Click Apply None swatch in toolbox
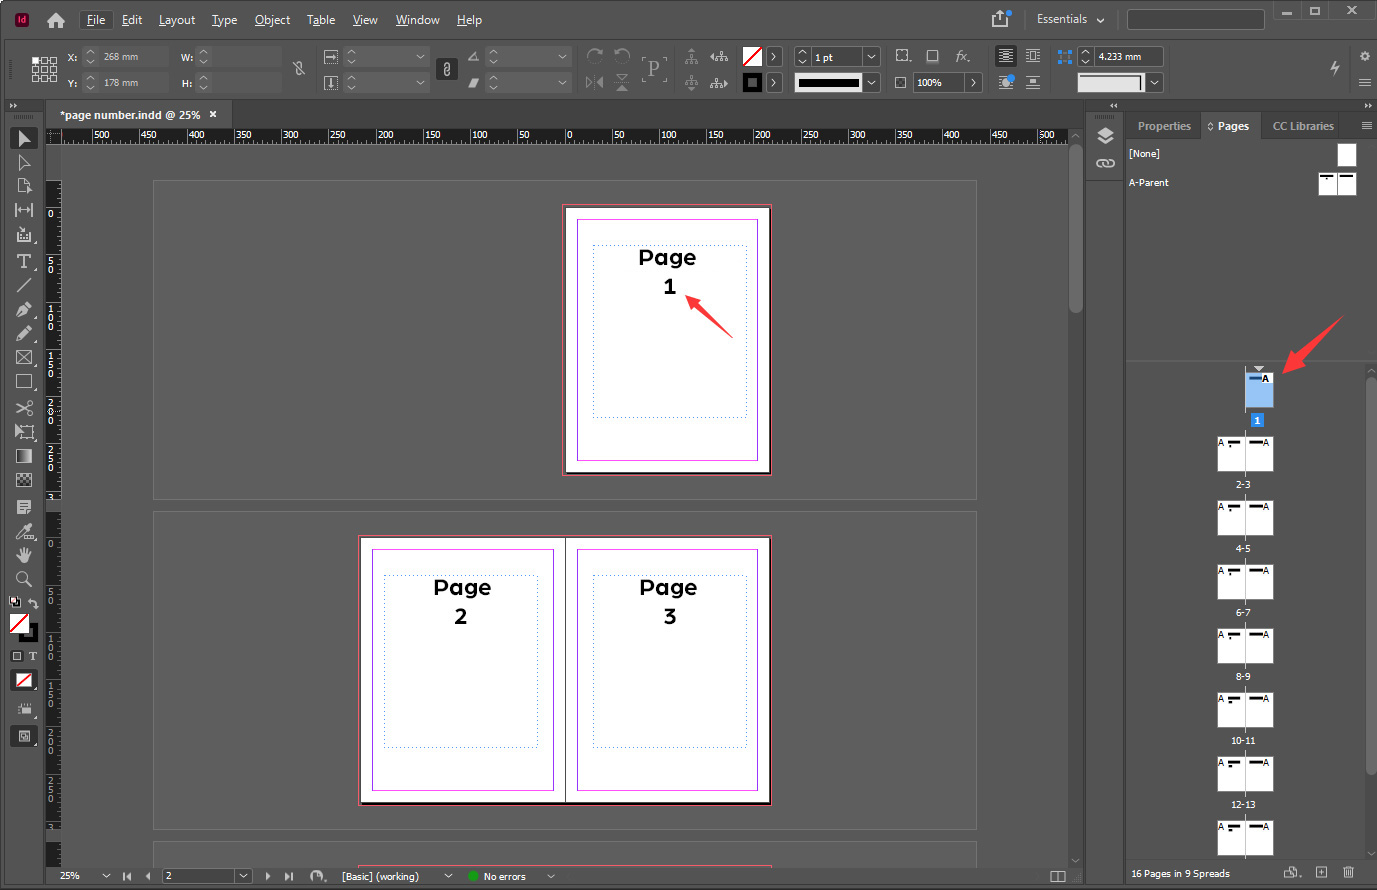 click(x=24, y=680)
